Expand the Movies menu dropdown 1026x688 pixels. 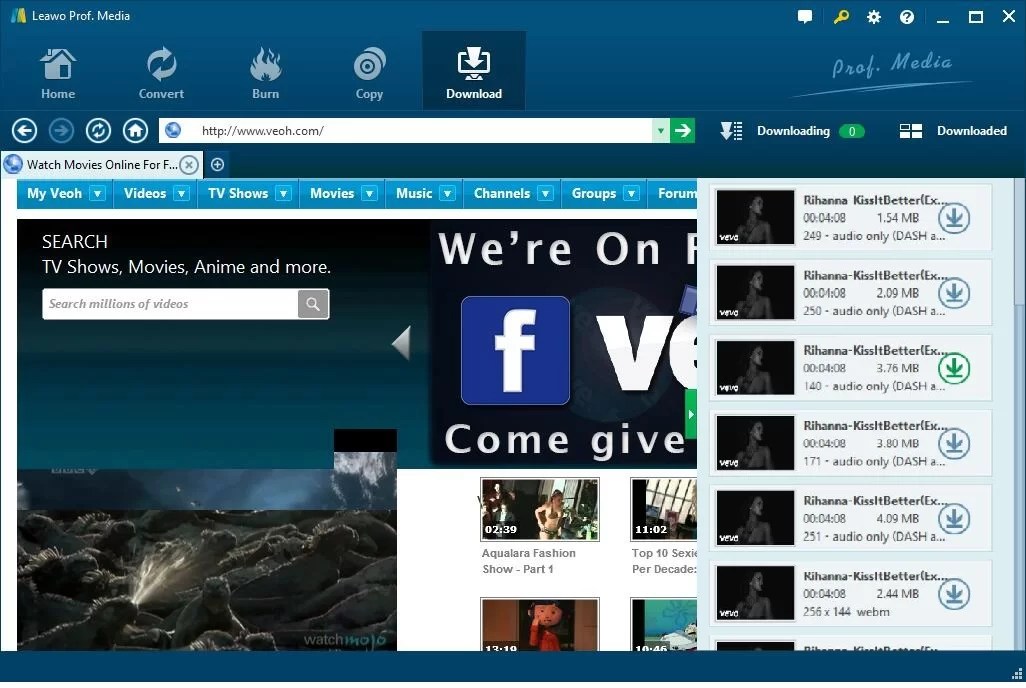point(369,193)
